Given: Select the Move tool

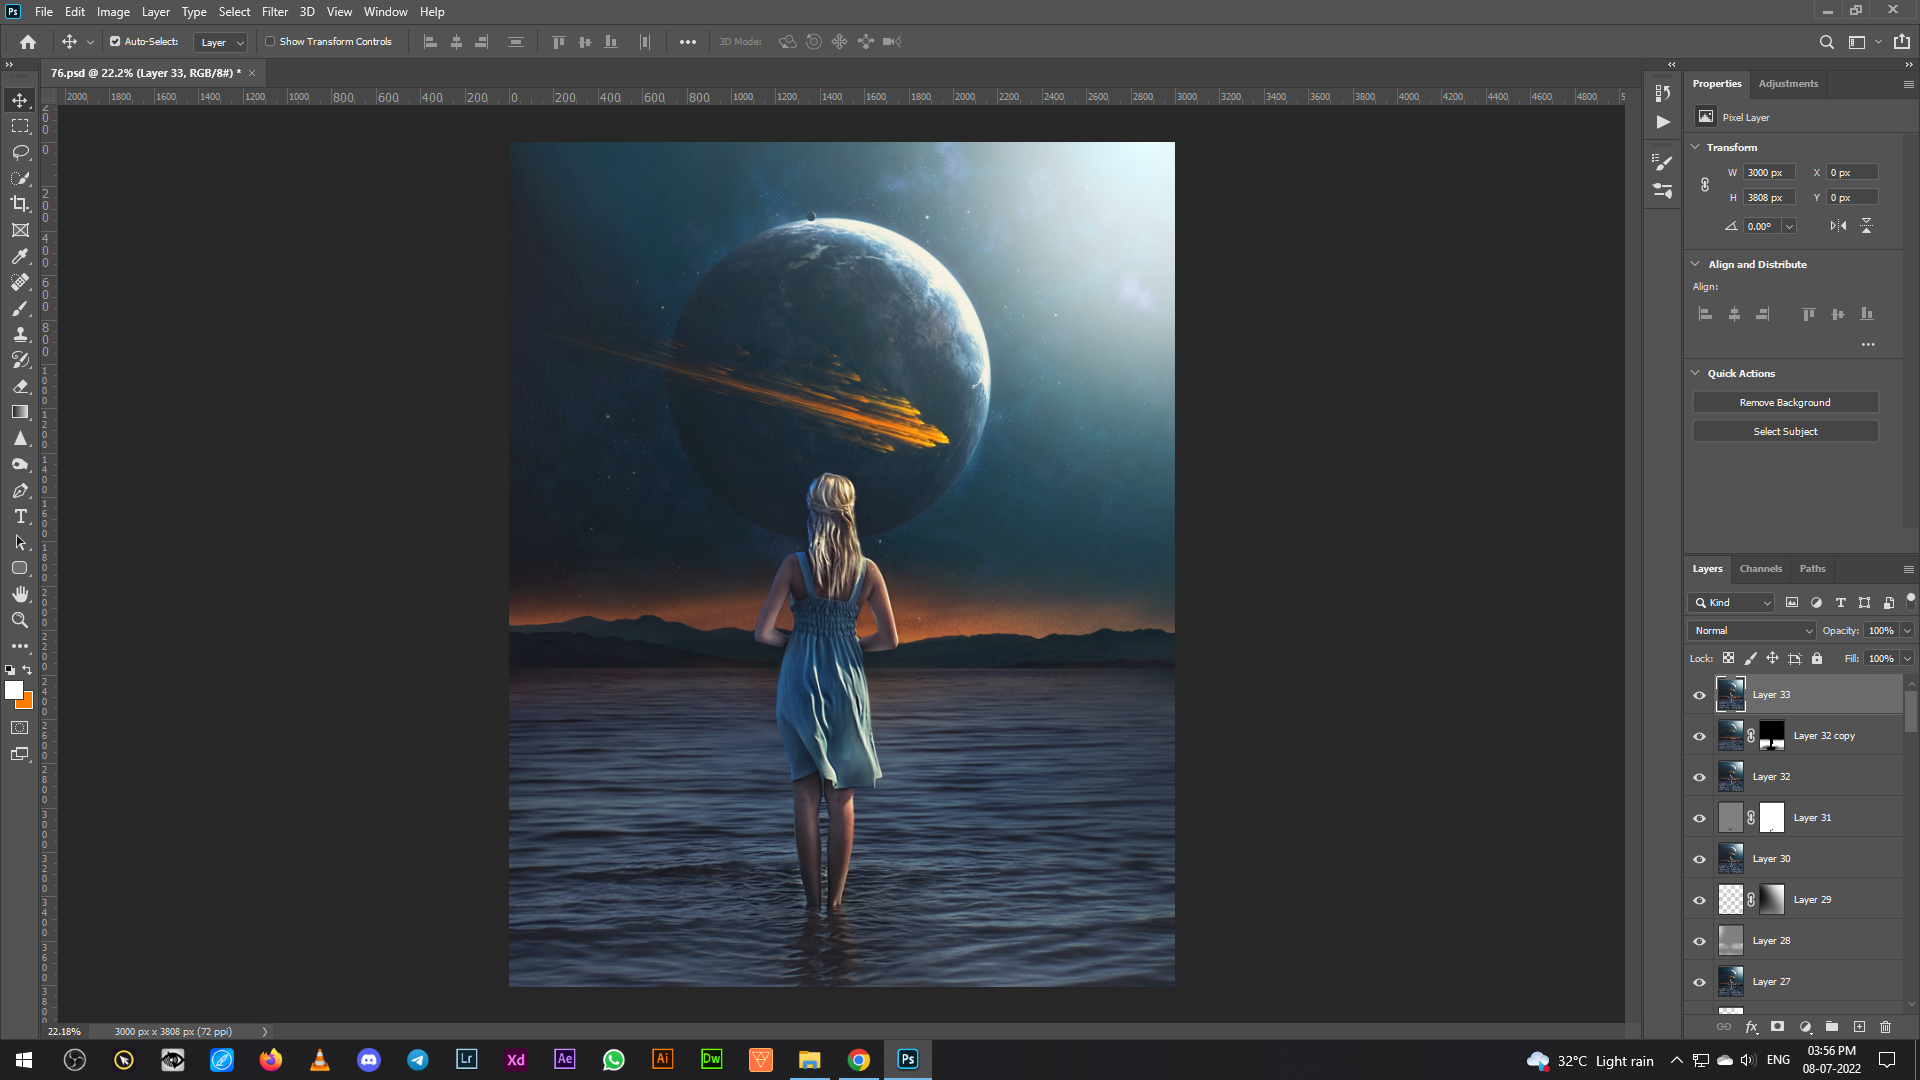Looking at the screenshot, I should [x=20, y=100].
